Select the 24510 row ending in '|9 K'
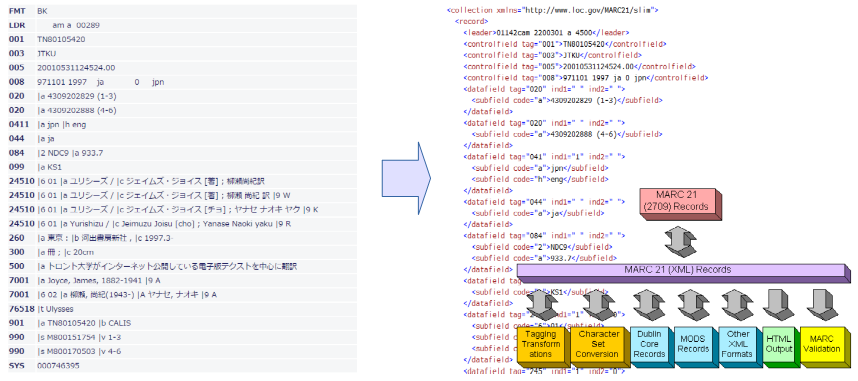858x381 pixels. pyautogui.click(x=182, y=210)
